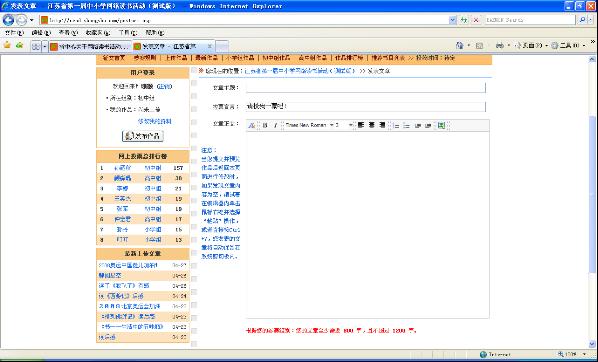Click inside the Live Search box
The height and width of the screenshot is (362, 598).
529,20
